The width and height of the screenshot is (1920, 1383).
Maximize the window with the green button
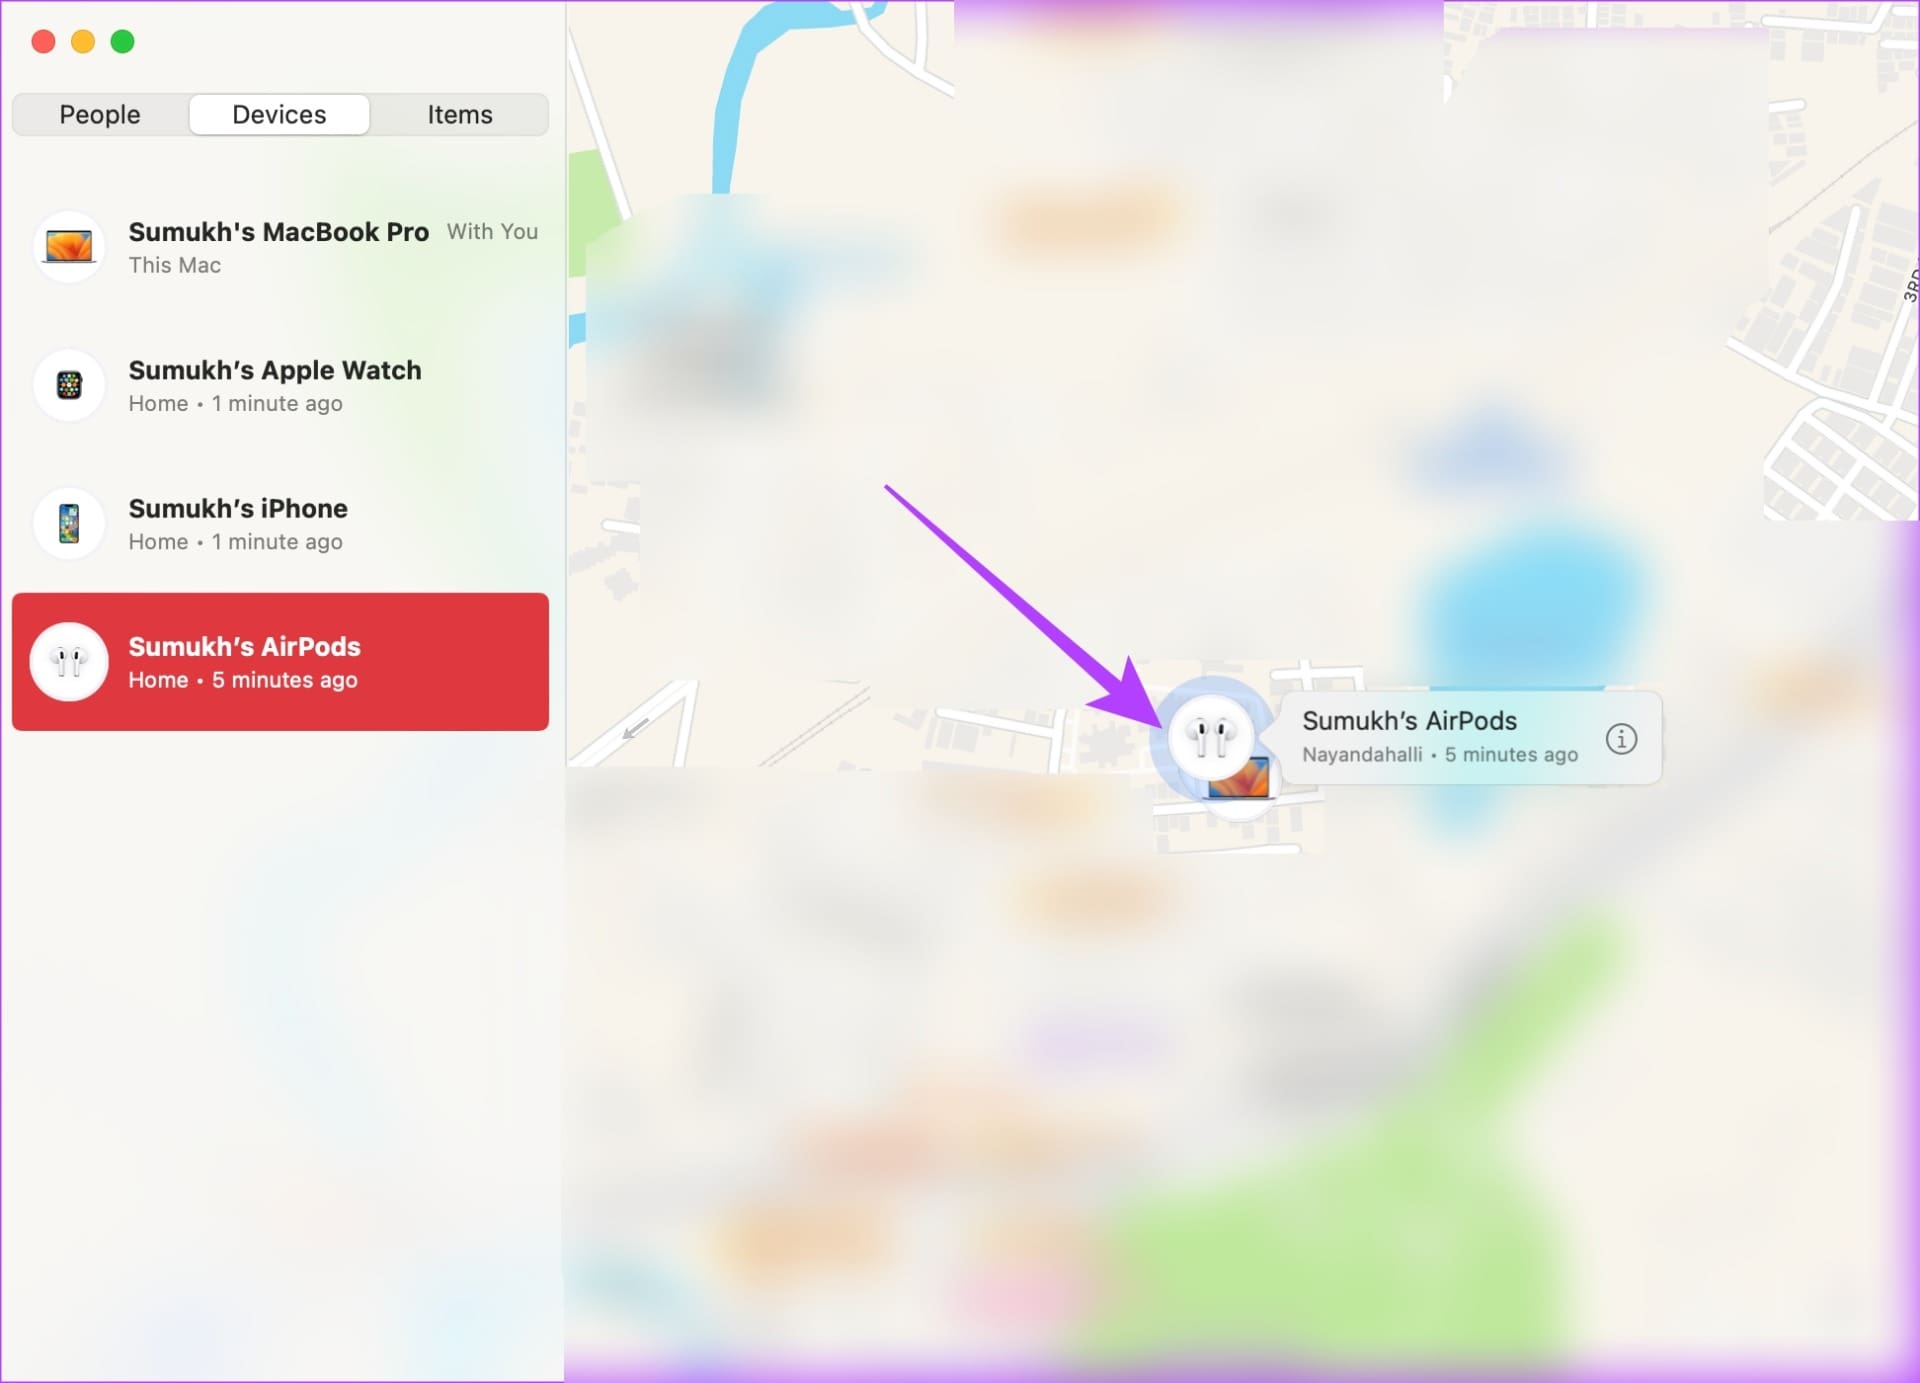[x=122, y=42]
